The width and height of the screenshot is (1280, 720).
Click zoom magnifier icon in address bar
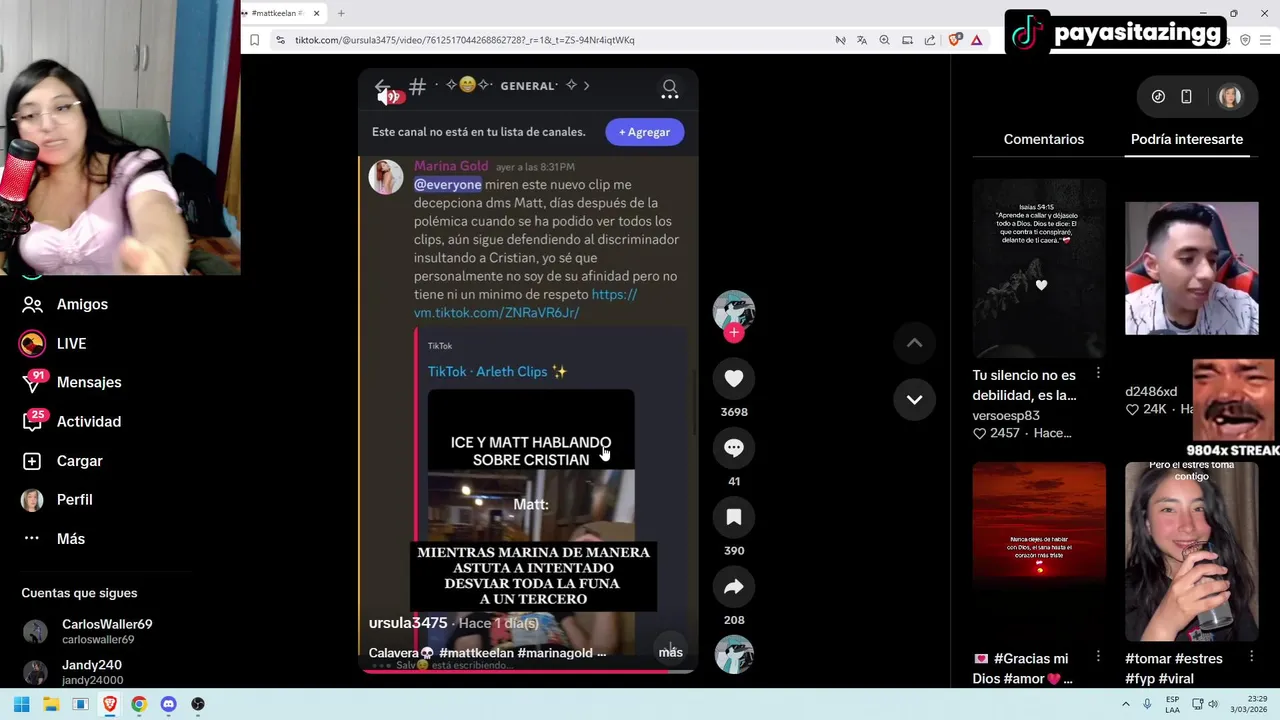(884, 40)
